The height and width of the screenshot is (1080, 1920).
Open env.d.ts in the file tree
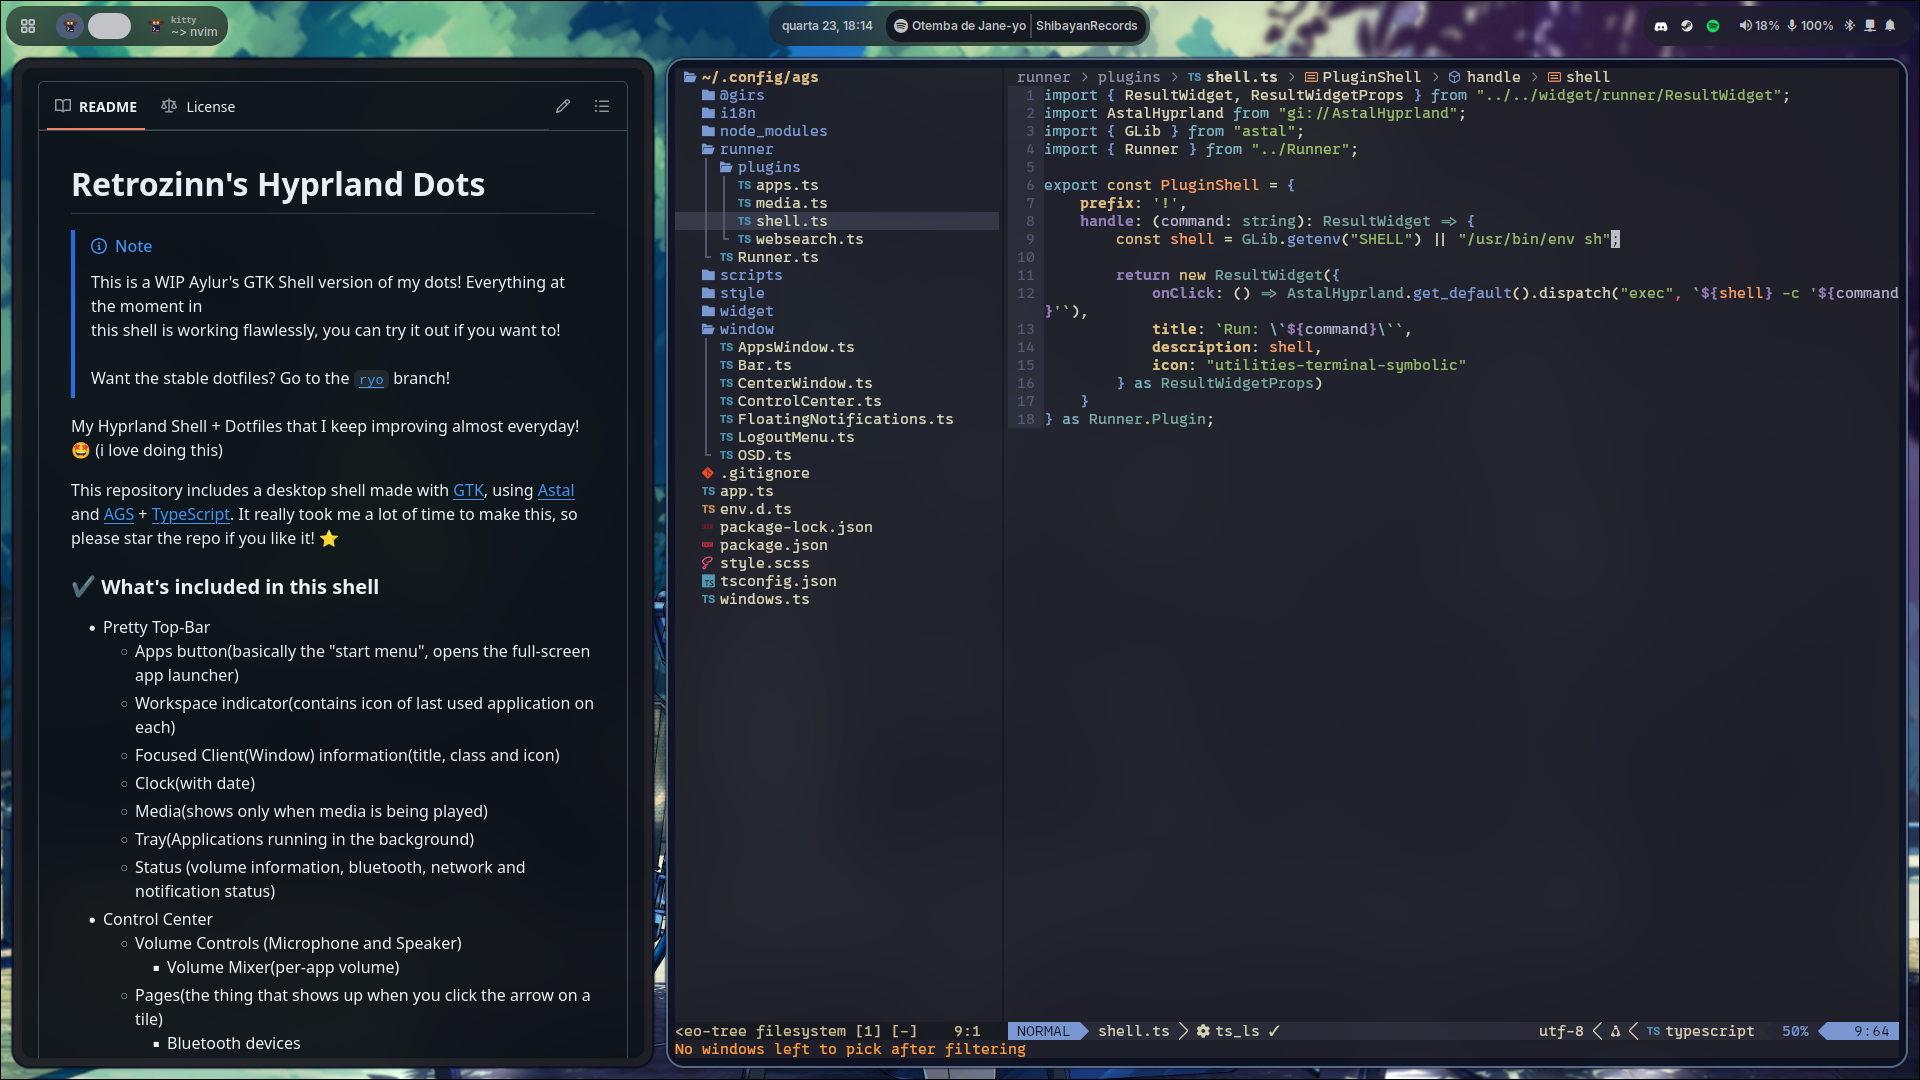pyautogui.click(x=746, y=509)
